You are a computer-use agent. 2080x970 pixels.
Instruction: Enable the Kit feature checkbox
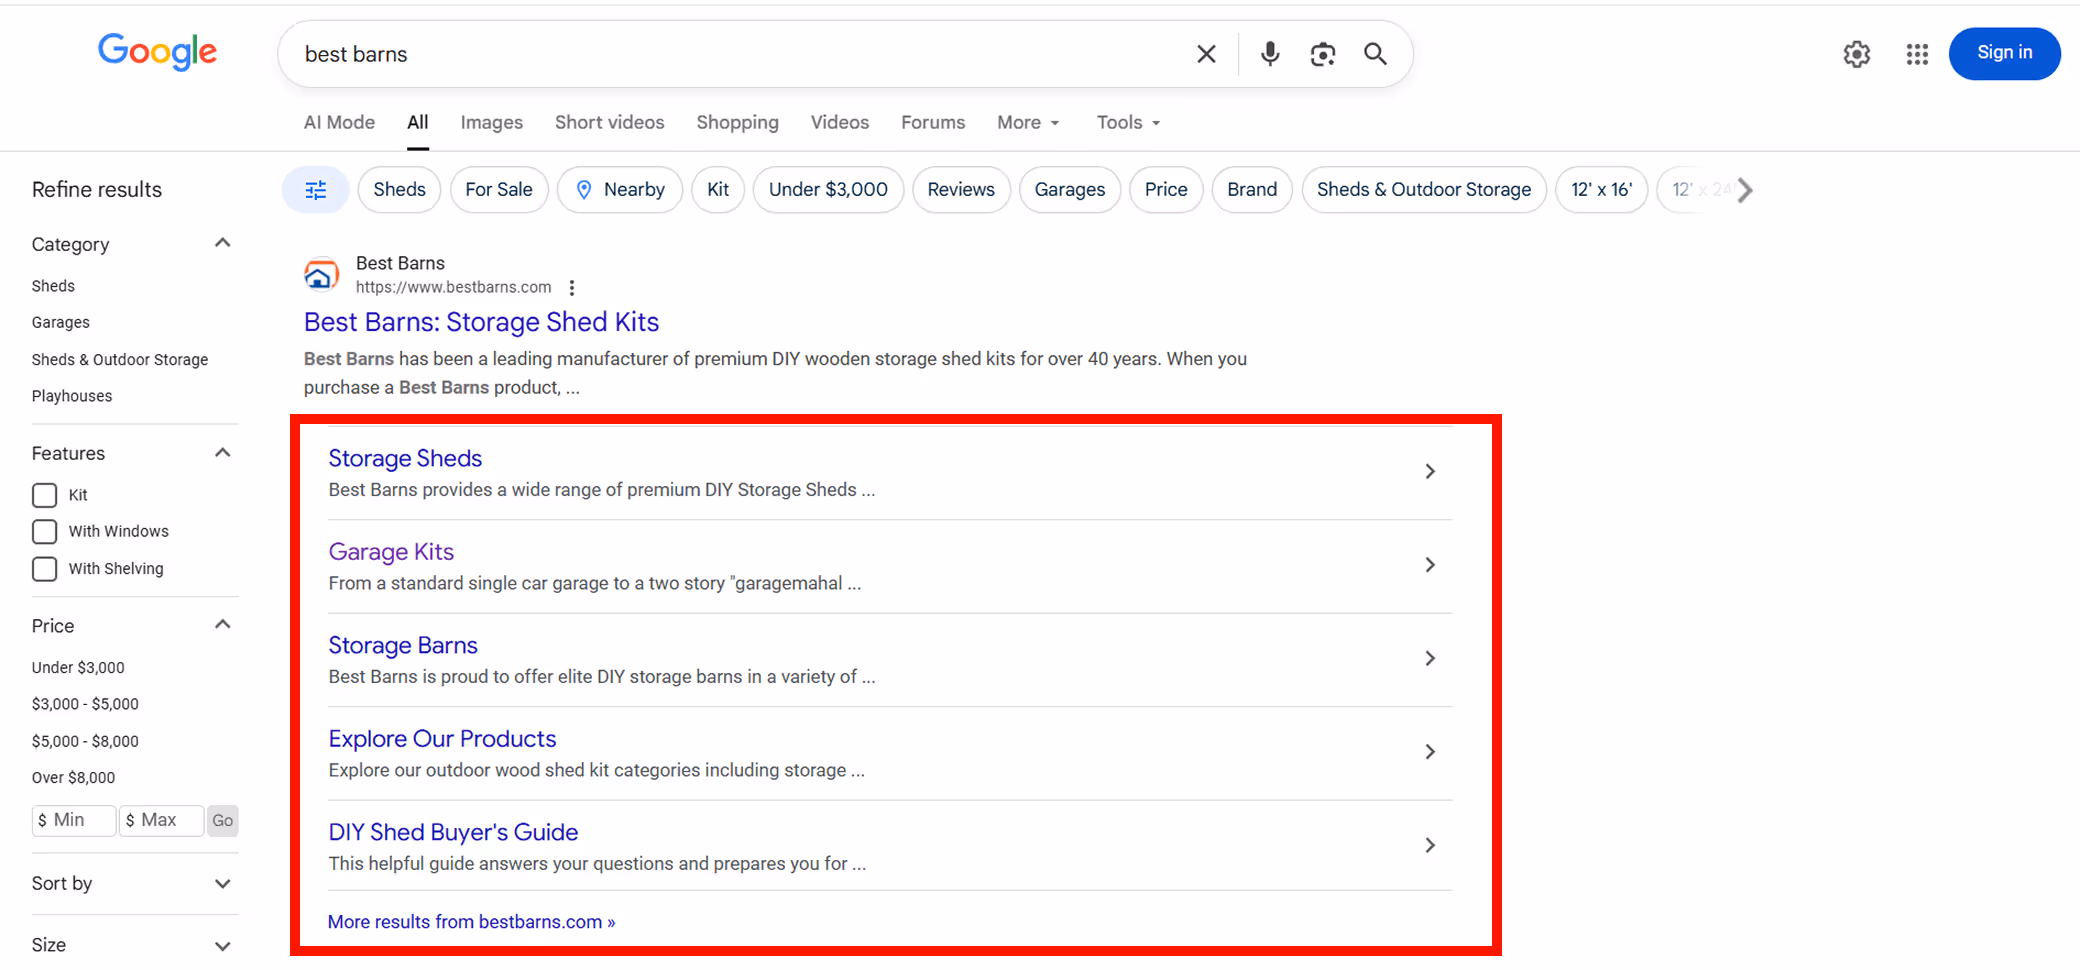pos(45,495)
